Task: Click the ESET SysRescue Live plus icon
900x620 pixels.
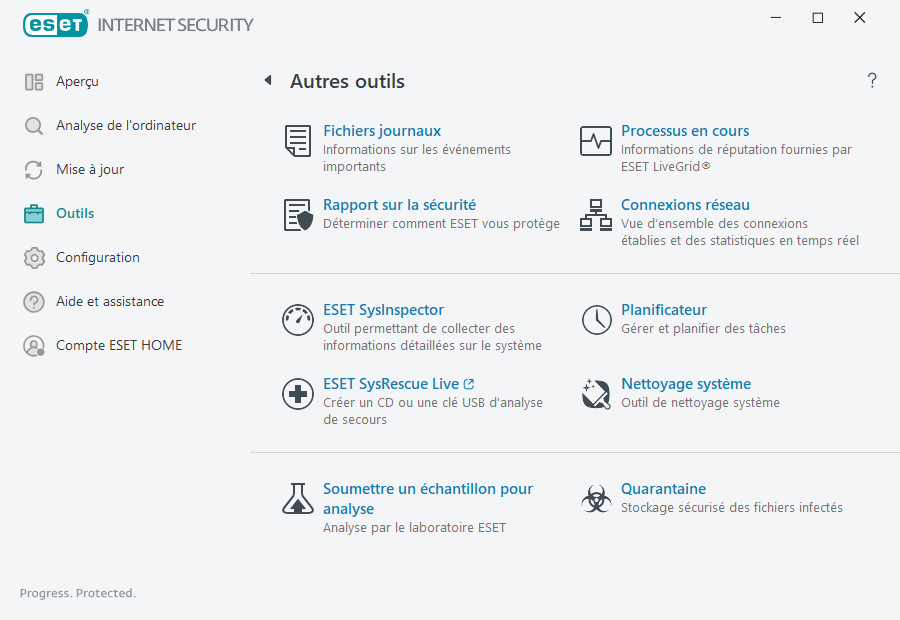Action: click(x=298, y=394)
